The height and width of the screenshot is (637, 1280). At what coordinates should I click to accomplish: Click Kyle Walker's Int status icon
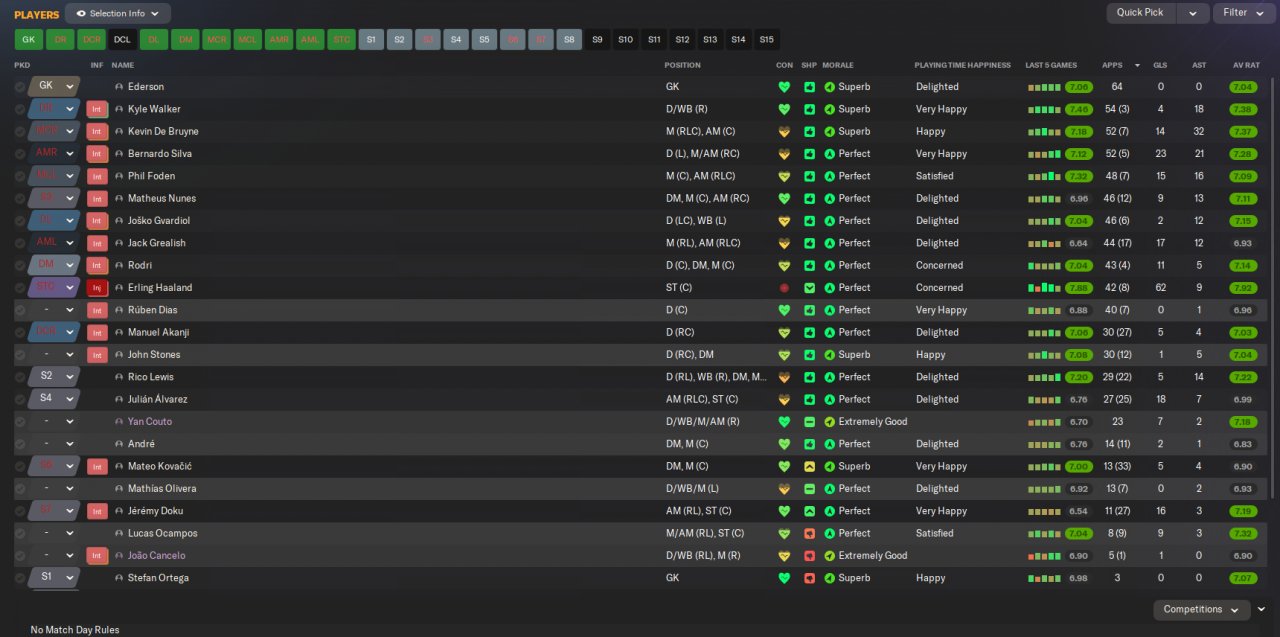click(97, 109)
